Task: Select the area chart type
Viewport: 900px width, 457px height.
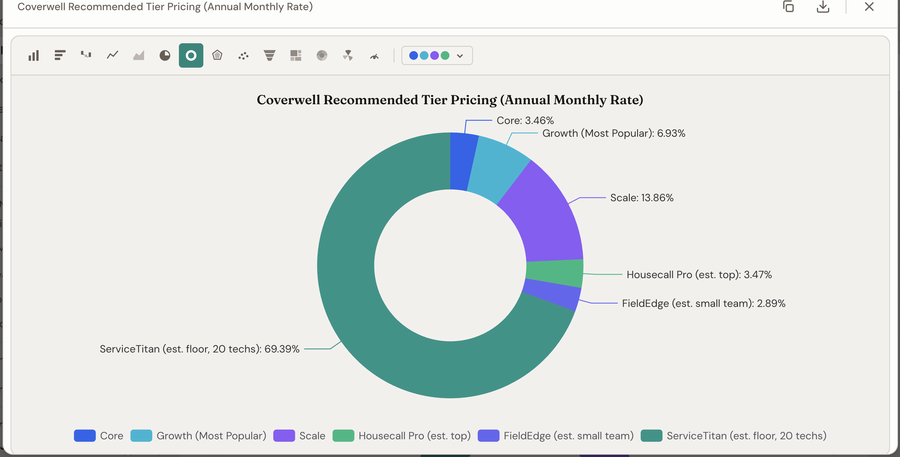Action: tap(139, 56)
